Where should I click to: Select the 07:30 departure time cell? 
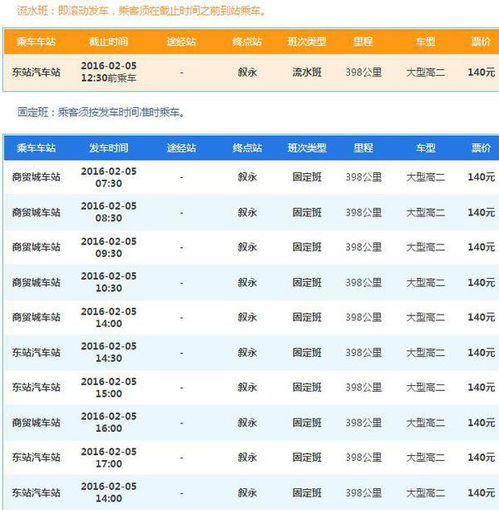pyautogui.click(x=109, y=177)
